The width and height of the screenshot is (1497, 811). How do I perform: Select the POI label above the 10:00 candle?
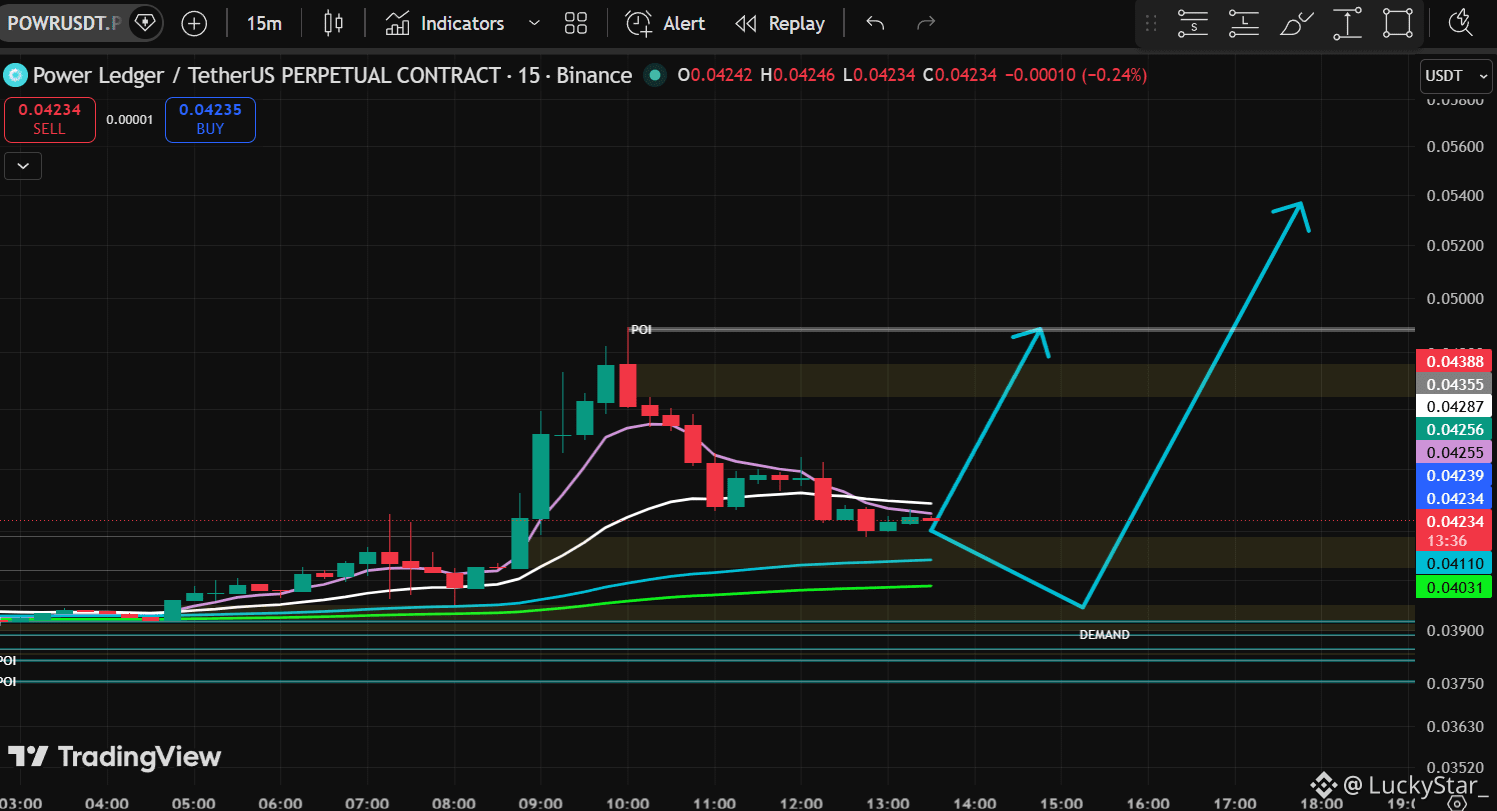[641, 329]
